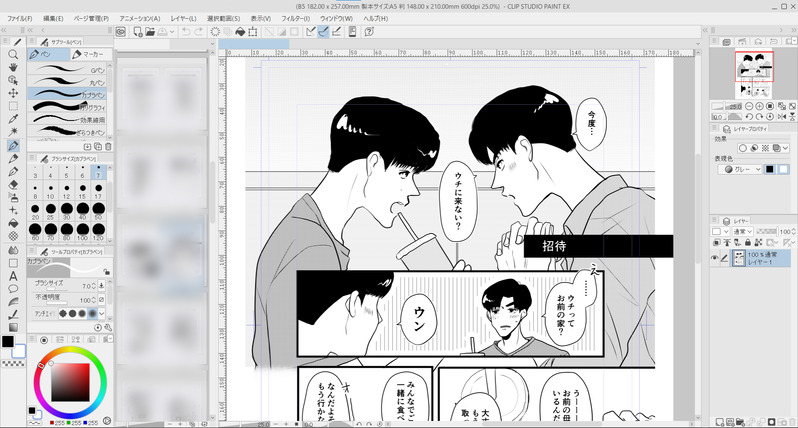The height and width of the screenshot is (428, 798).
Task: Click New canvas icon in command bar
Action: pyautogui.click(x=137, y=32)
